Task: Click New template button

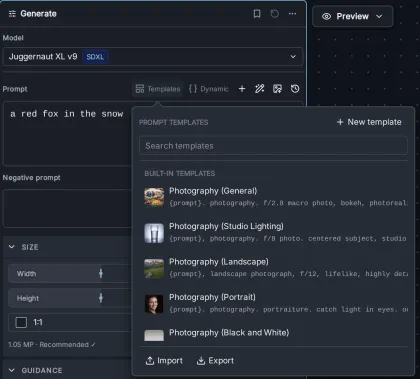Action: click(x=369, y=122)
